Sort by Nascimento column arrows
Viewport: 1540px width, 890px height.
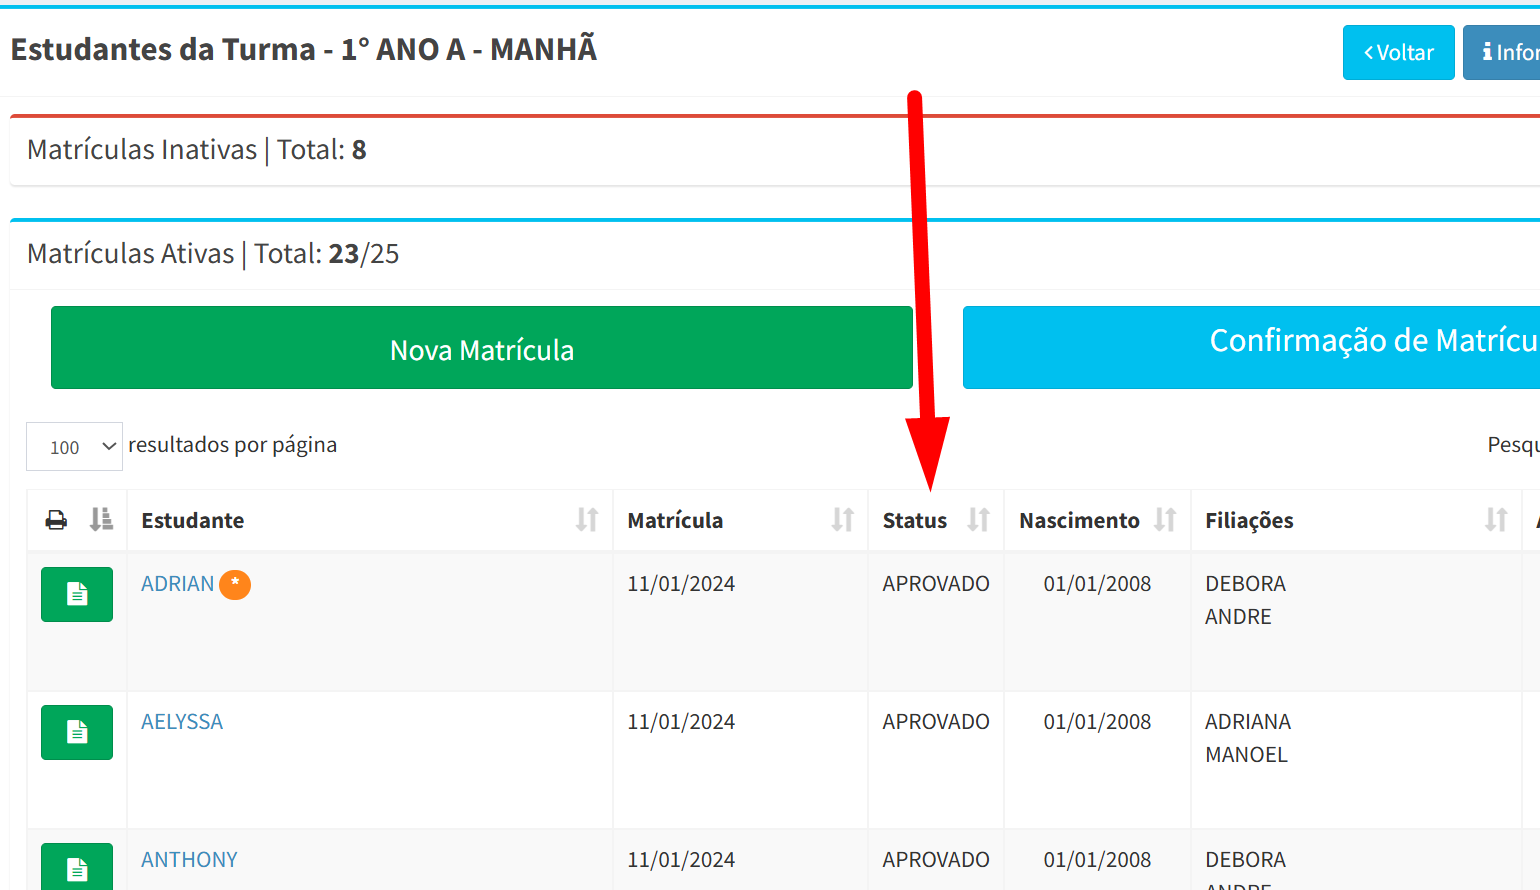click(1165, 520)
